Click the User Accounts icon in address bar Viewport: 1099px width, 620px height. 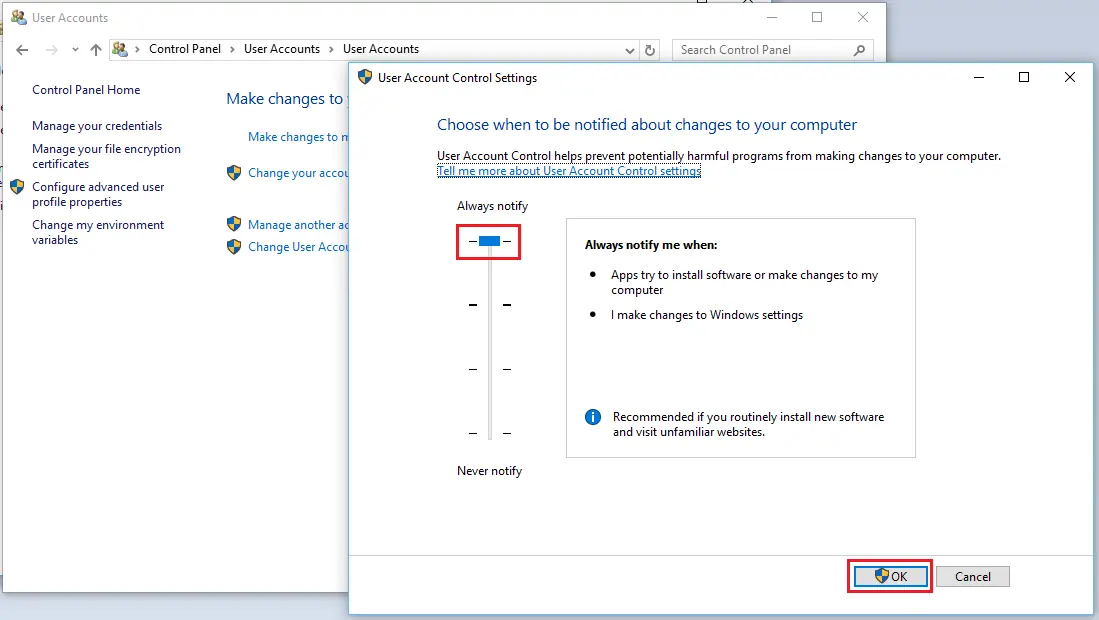tap(120, 49)
